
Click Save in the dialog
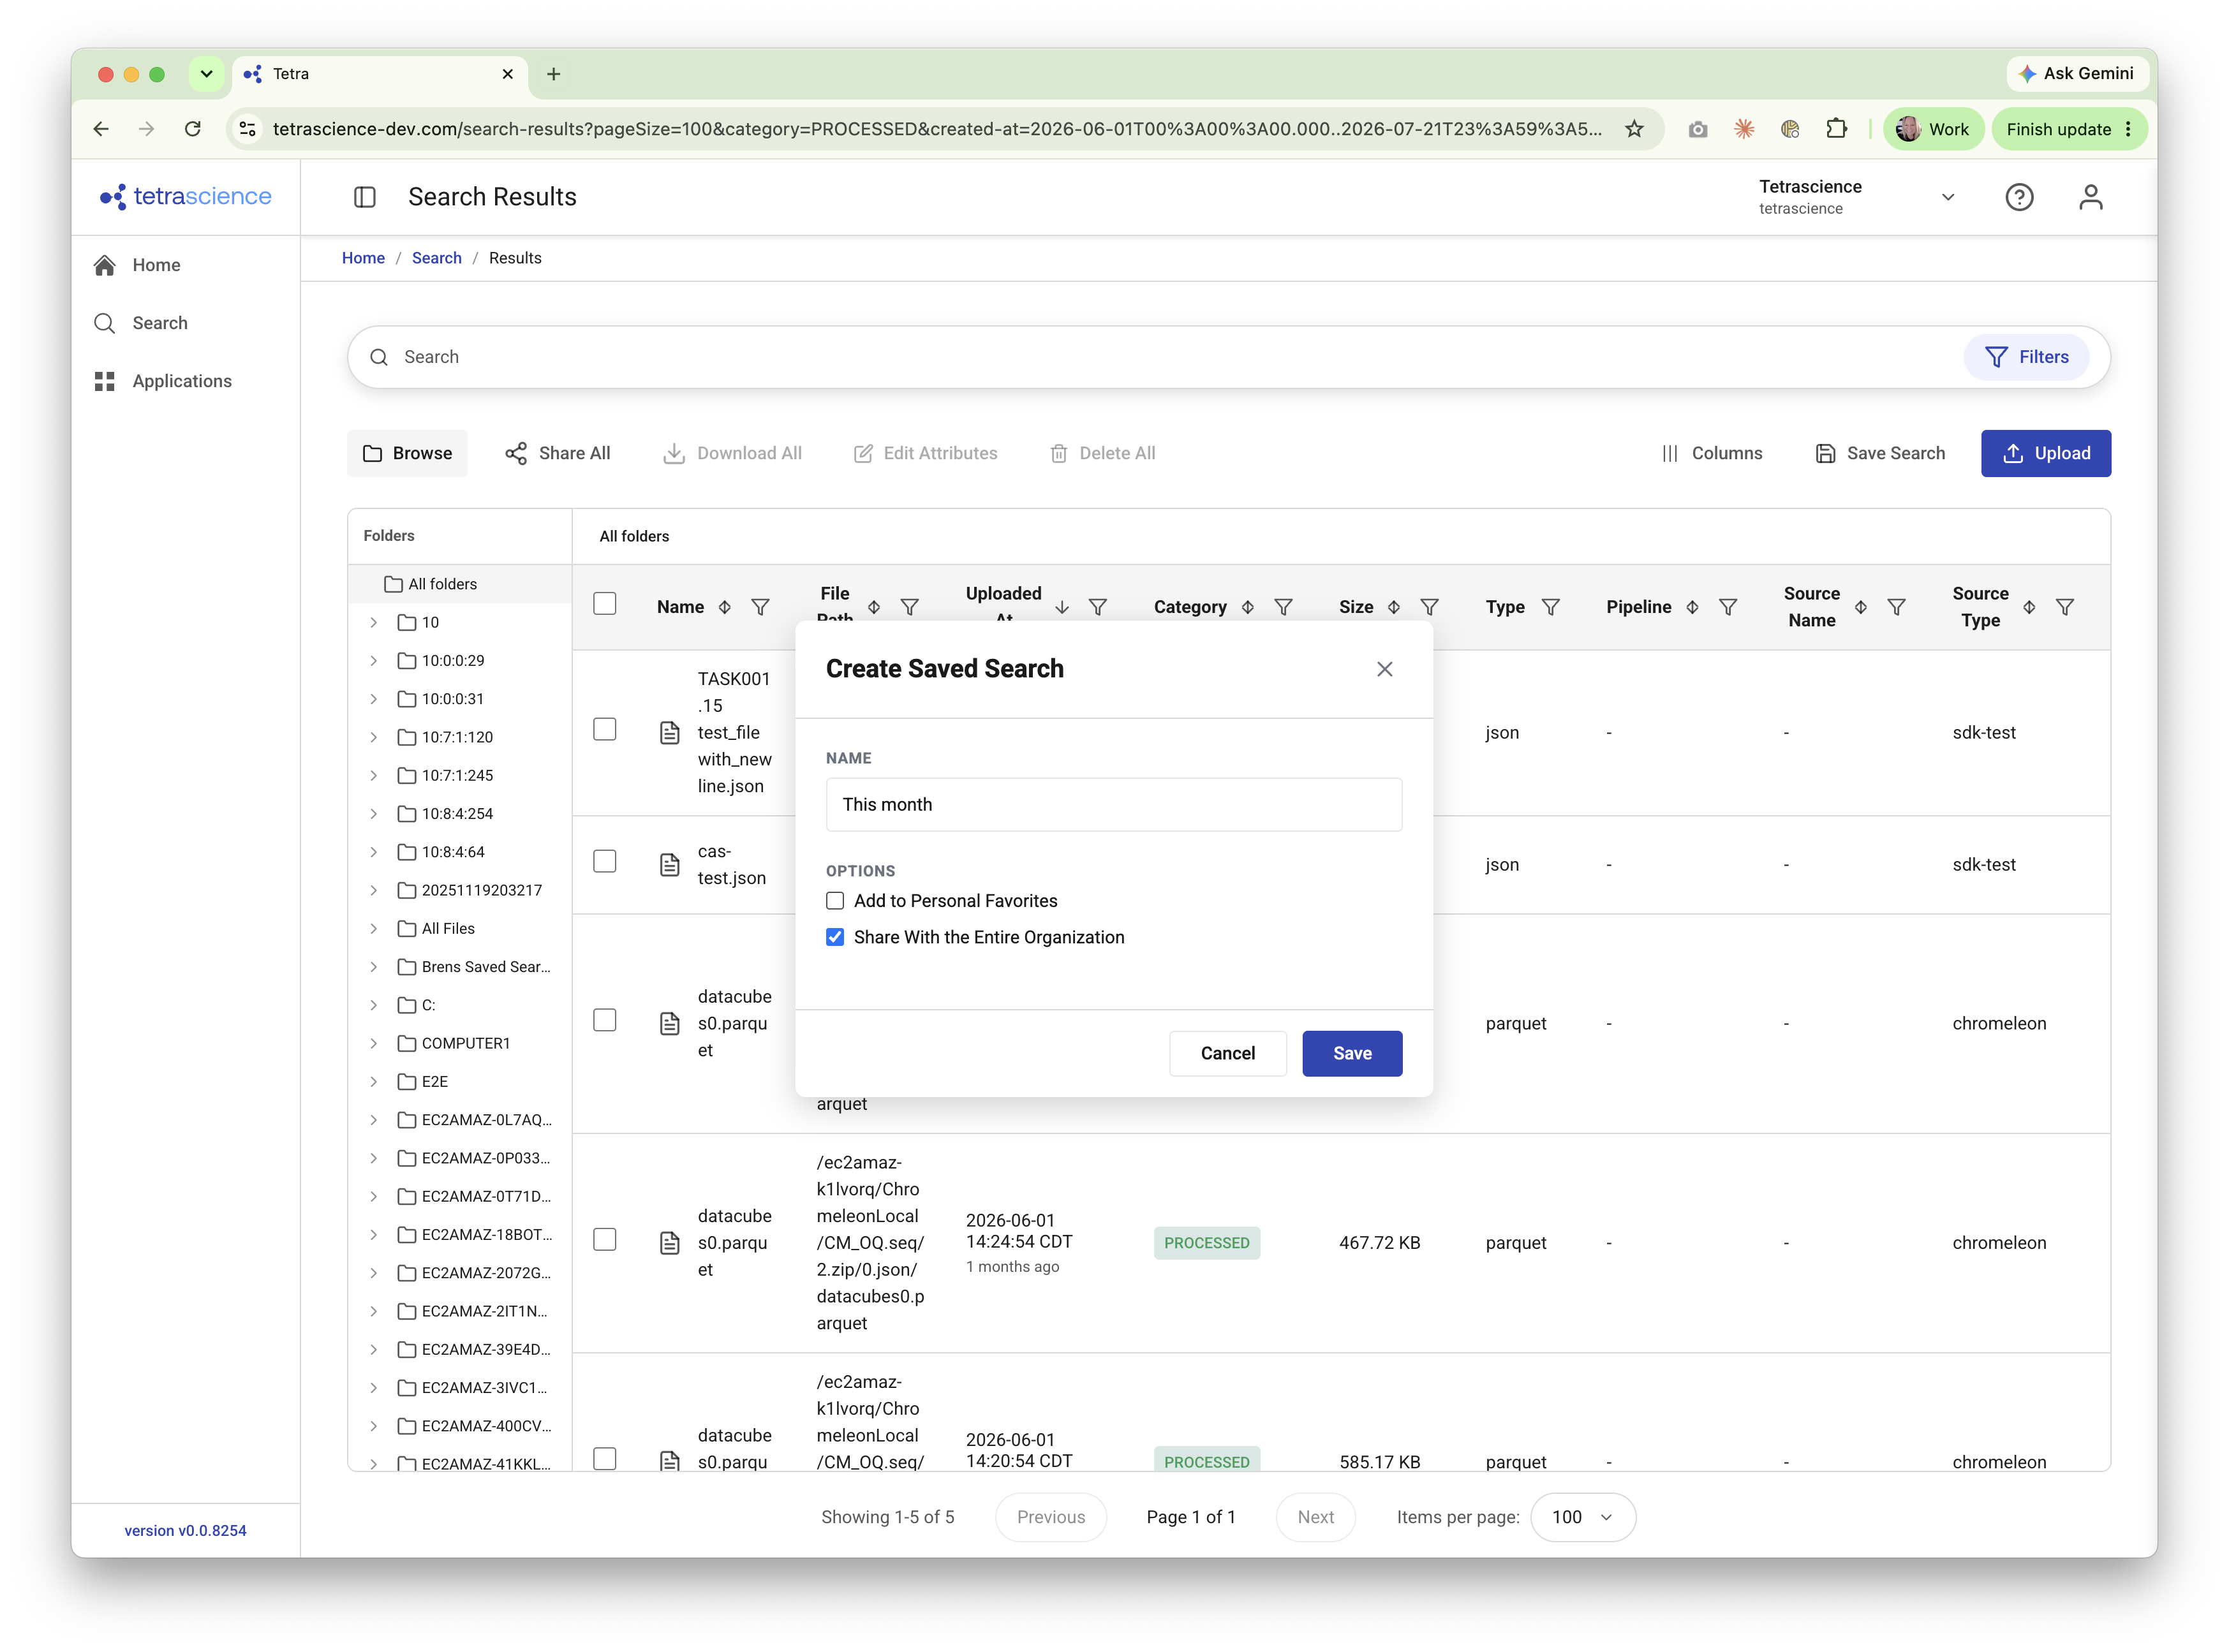tap(1352, 1053)
